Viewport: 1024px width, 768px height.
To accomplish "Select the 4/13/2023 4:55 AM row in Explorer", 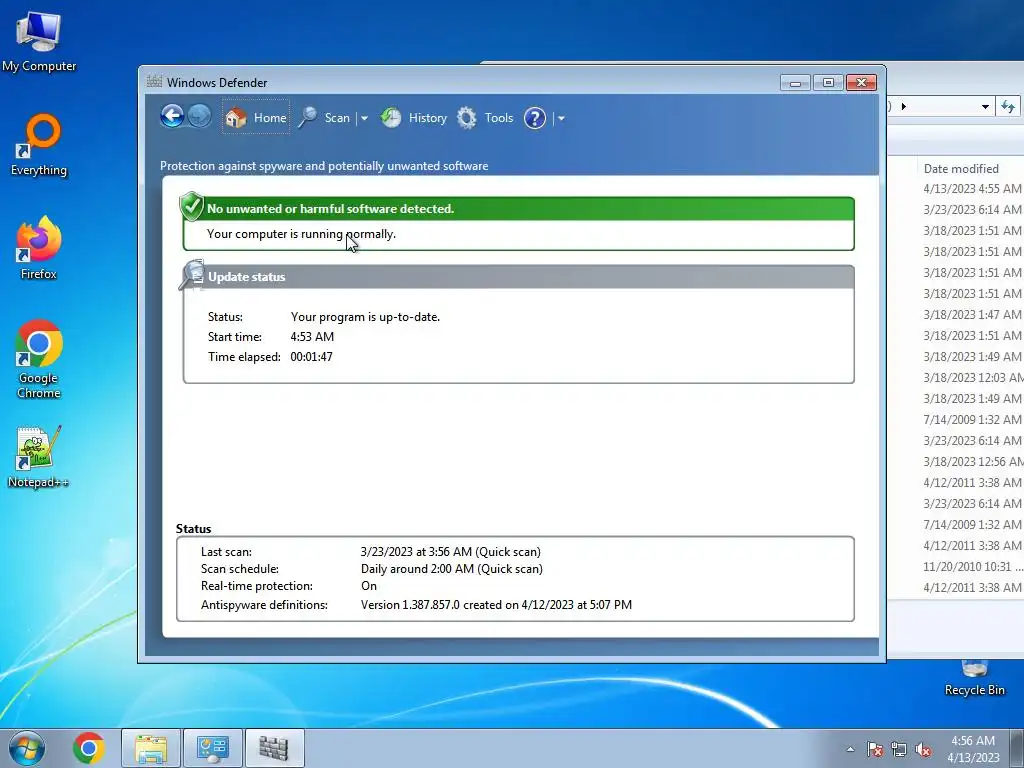I will [x=972, y=189].
